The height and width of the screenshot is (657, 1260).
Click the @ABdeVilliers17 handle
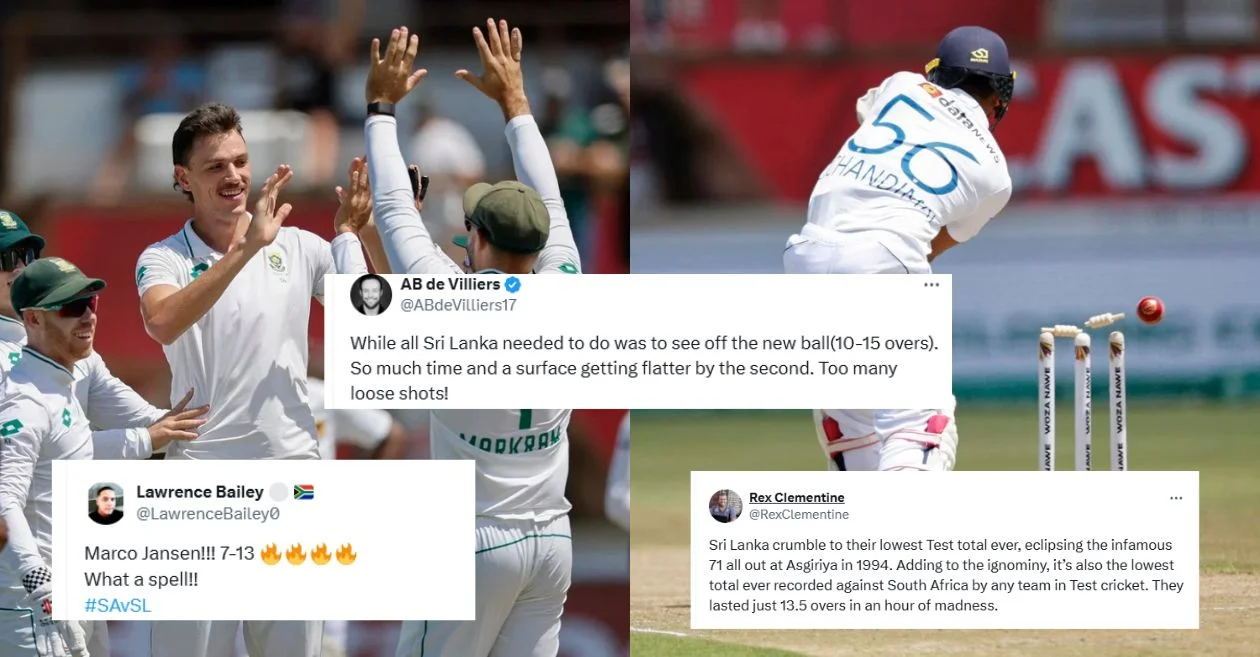pyautogui.click(x=459, y=305)
